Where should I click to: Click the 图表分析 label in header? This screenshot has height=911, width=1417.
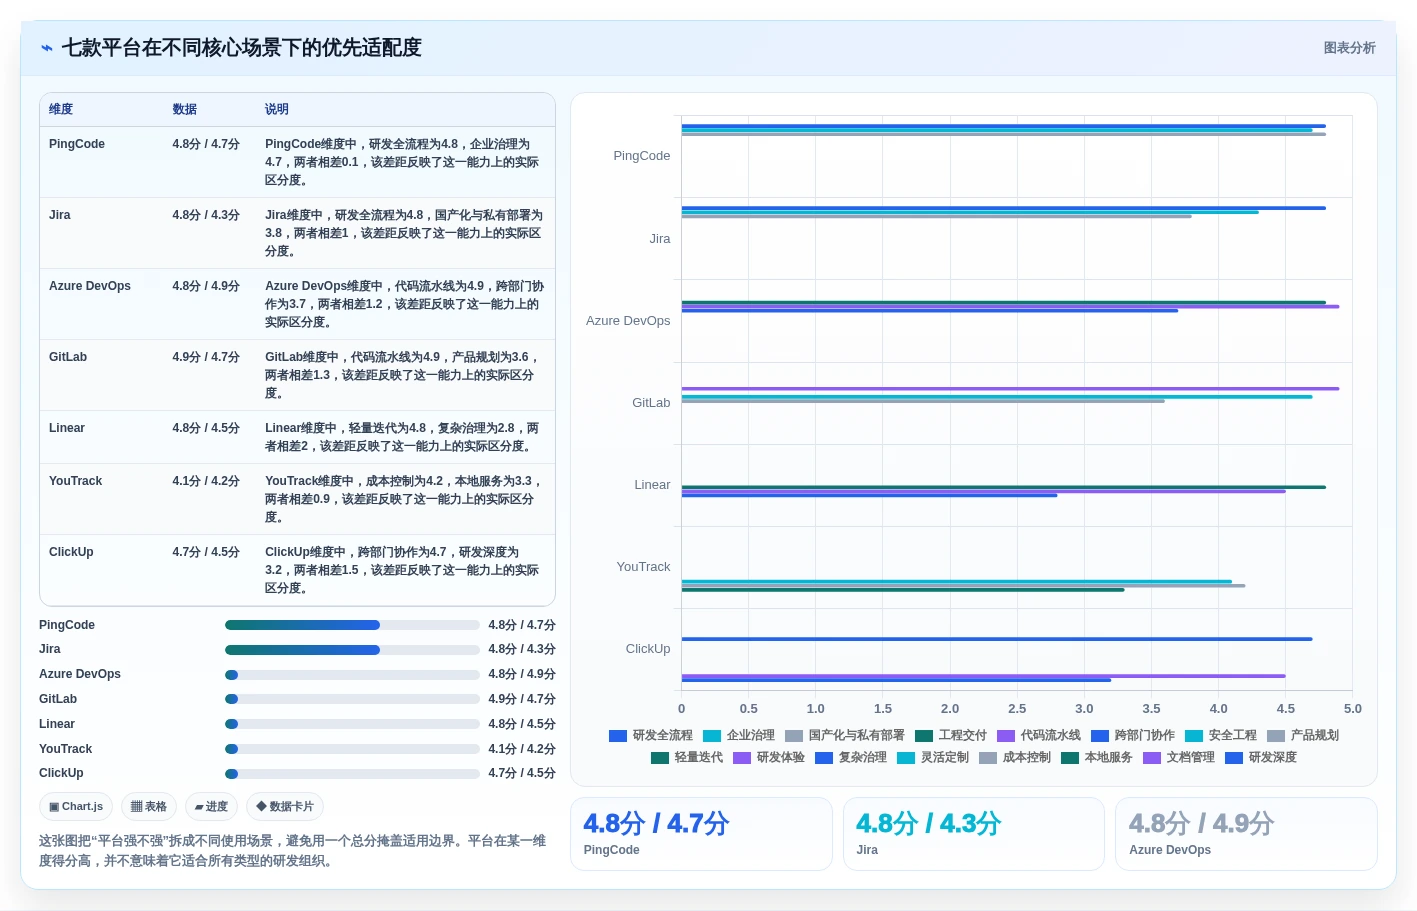[x=1349, y=48]
